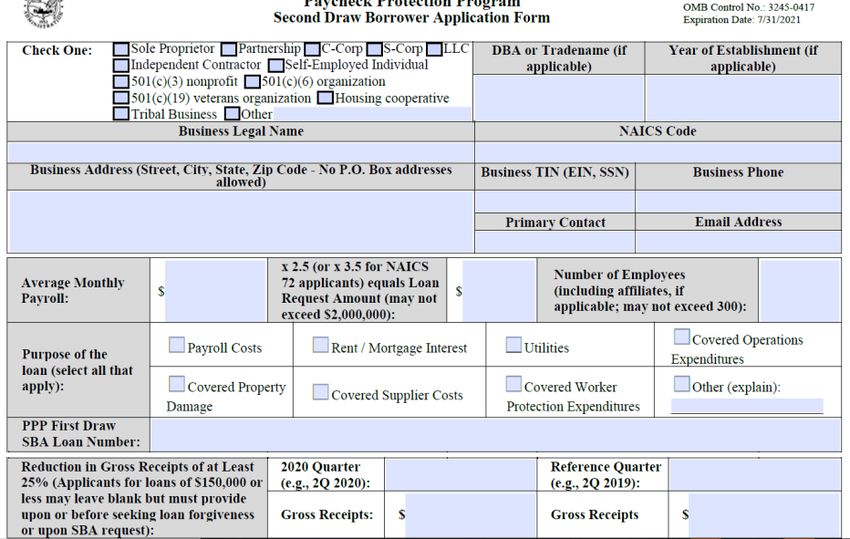Mark the Housing cooperative checkbox
The width and height of the screenshot is (850, 539).
tap(325, 98)
